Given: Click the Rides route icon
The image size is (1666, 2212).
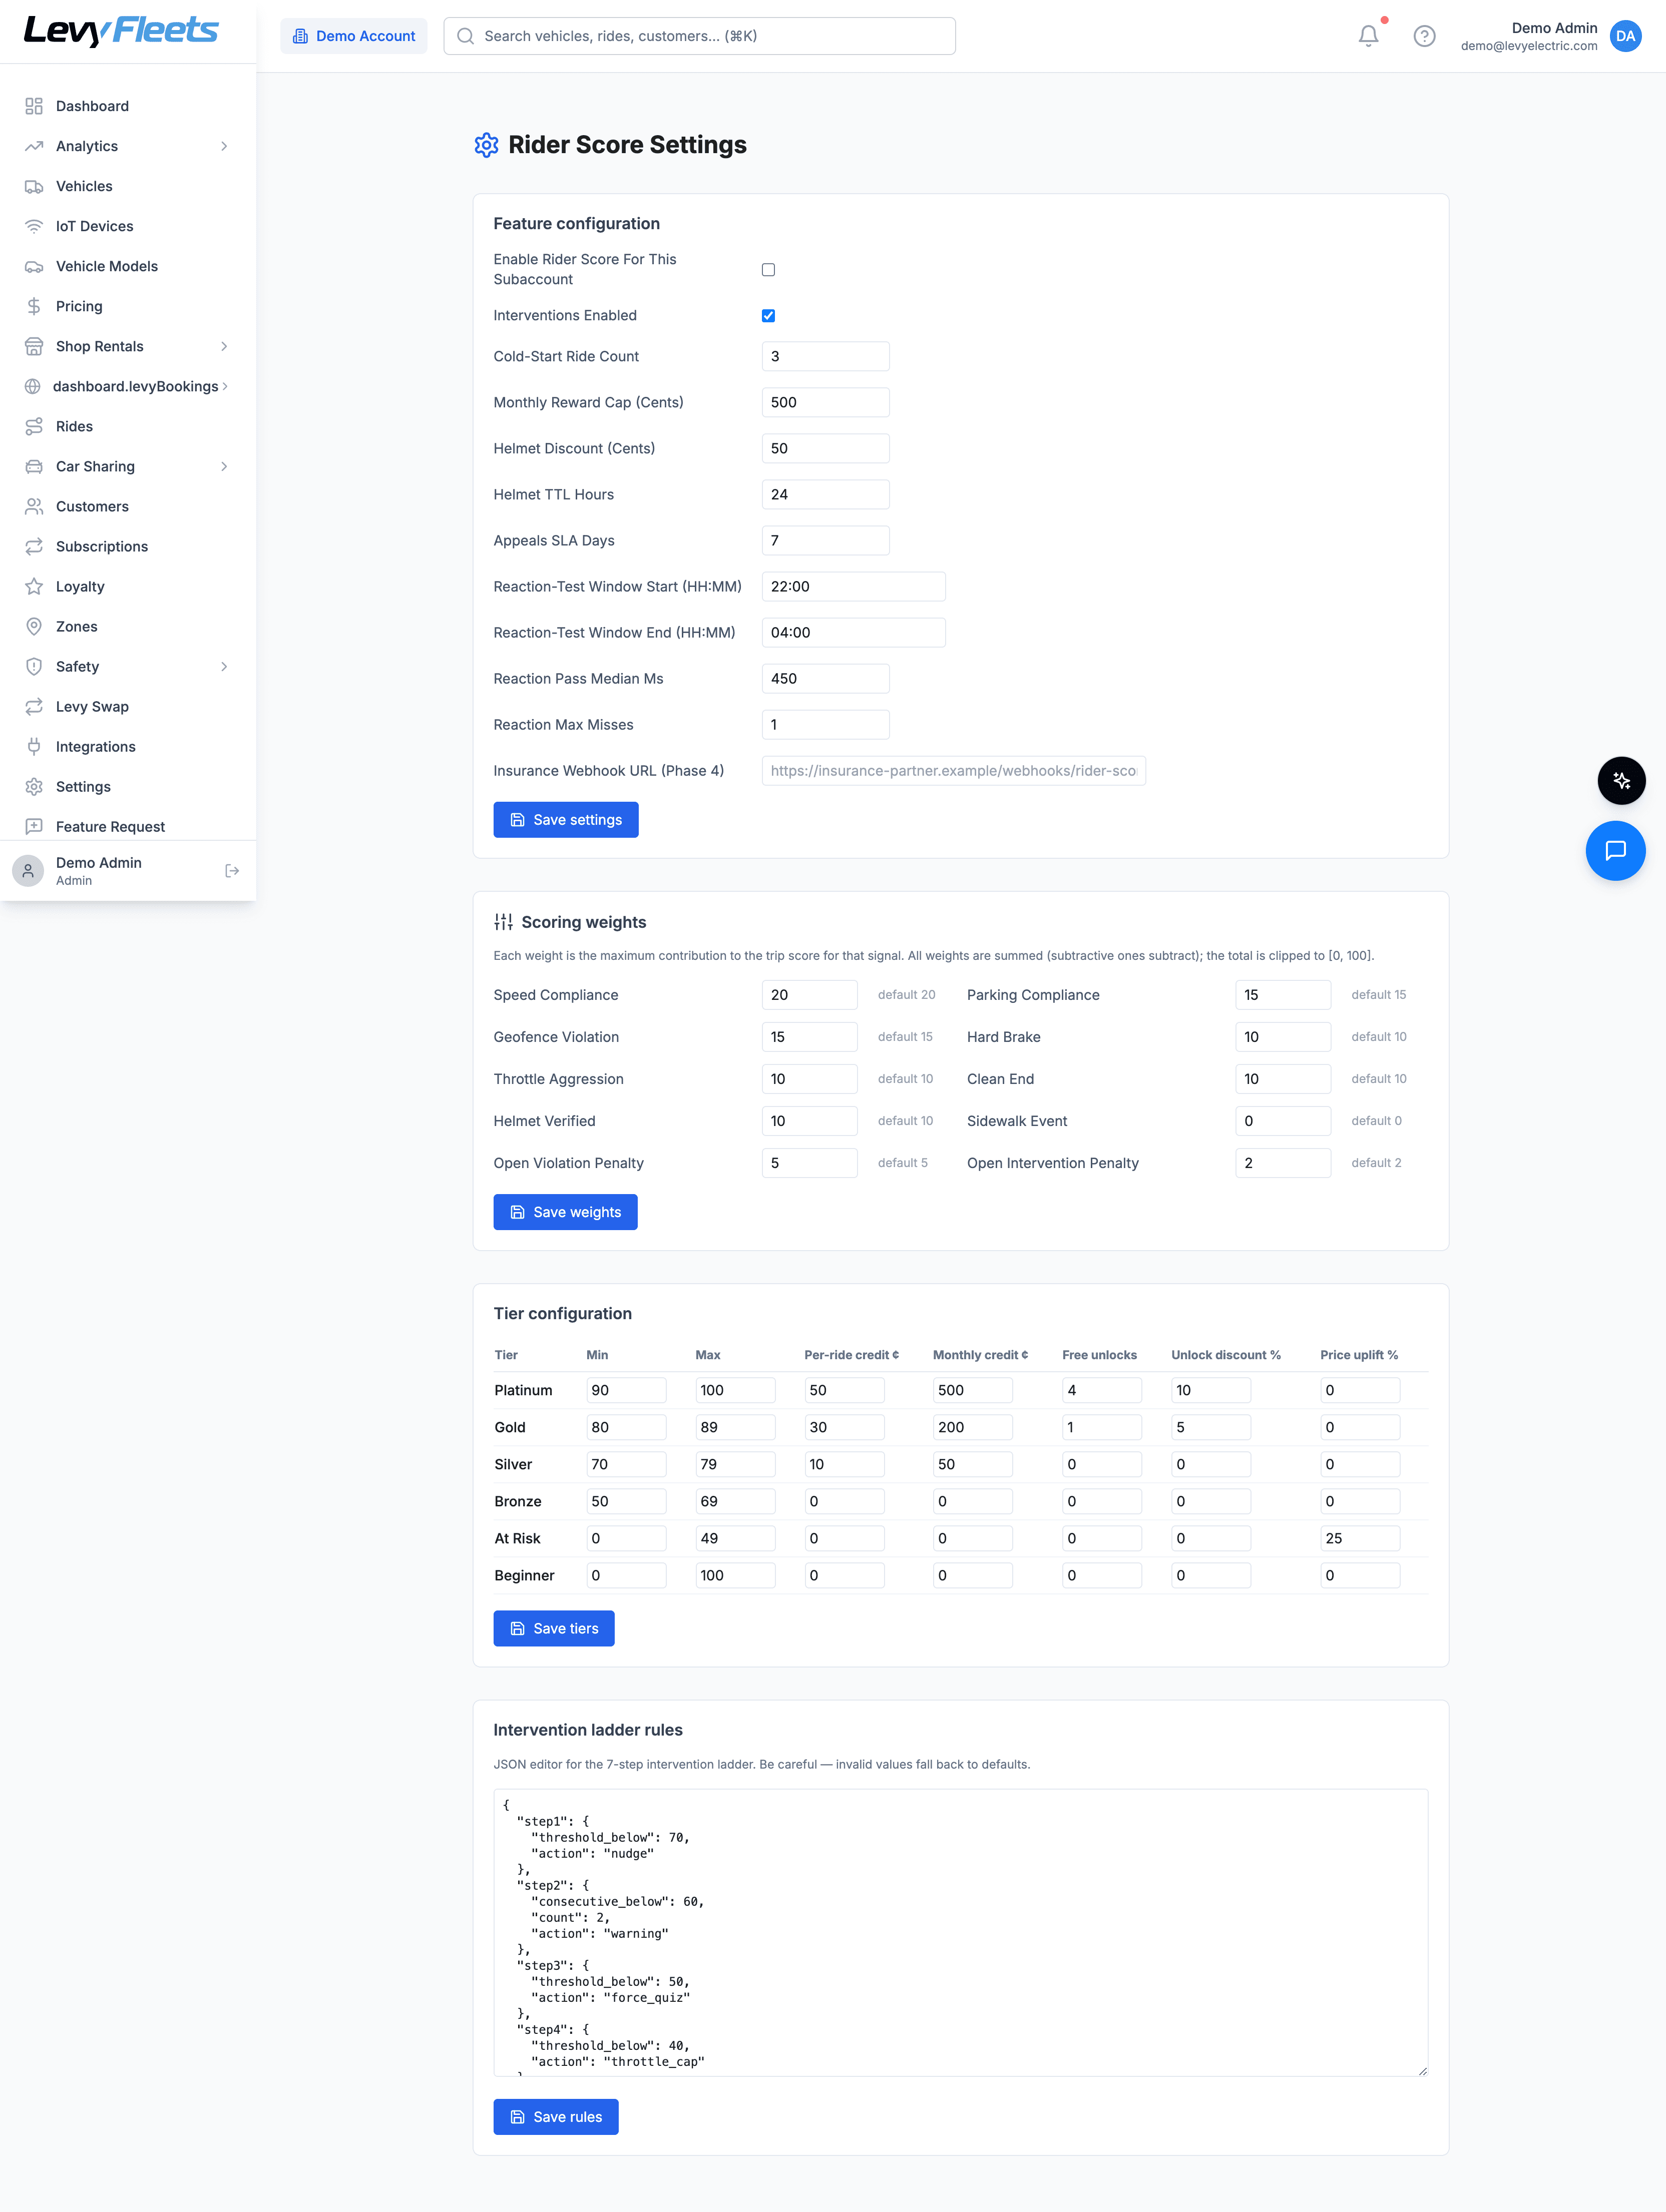Looking at the screenshot, I should click(34, 426).
